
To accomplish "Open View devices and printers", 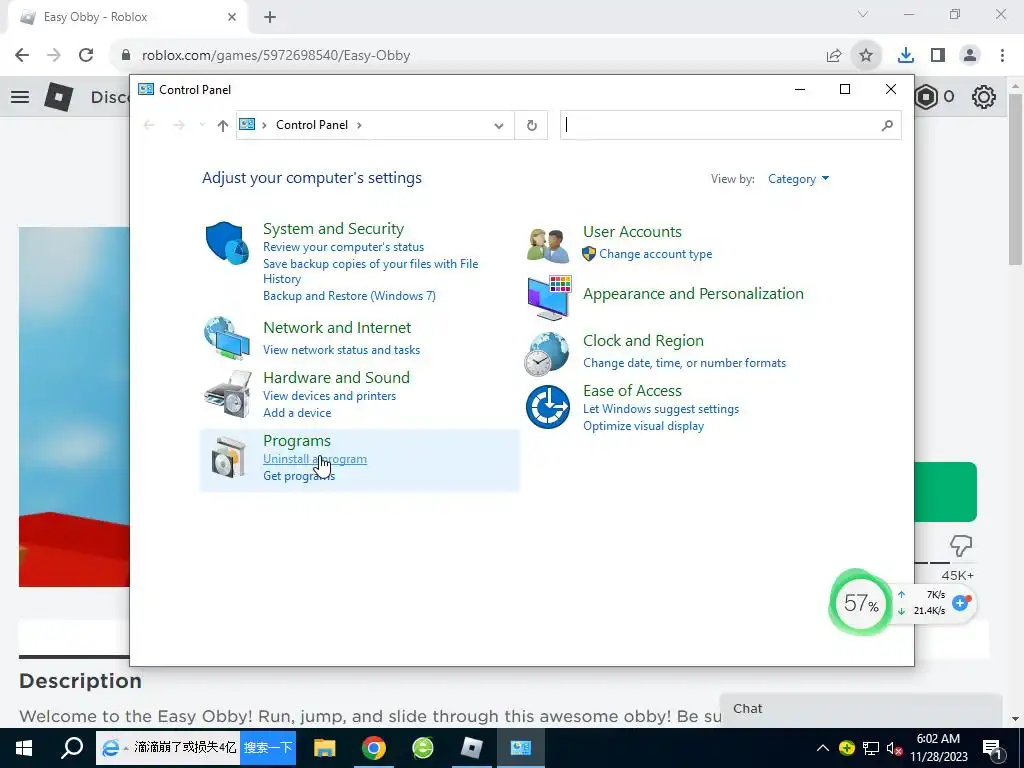I will [329, 396].
